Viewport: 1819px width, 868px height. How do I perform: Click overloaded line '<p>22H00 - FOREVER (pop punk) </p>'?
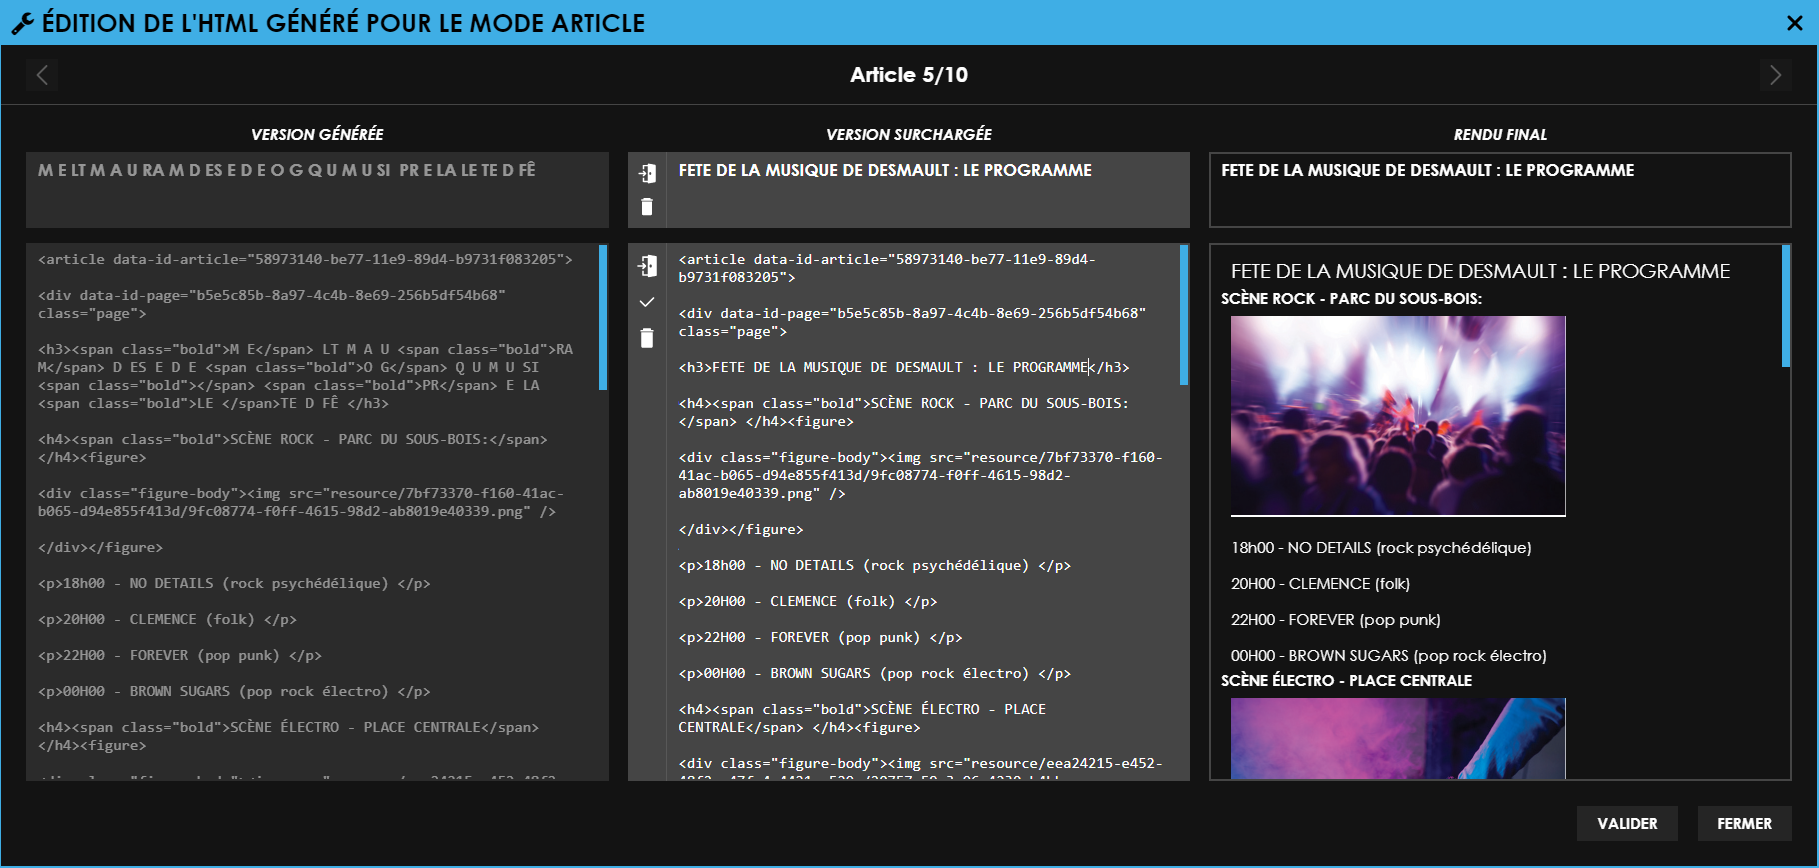click(x=820, y=638)
